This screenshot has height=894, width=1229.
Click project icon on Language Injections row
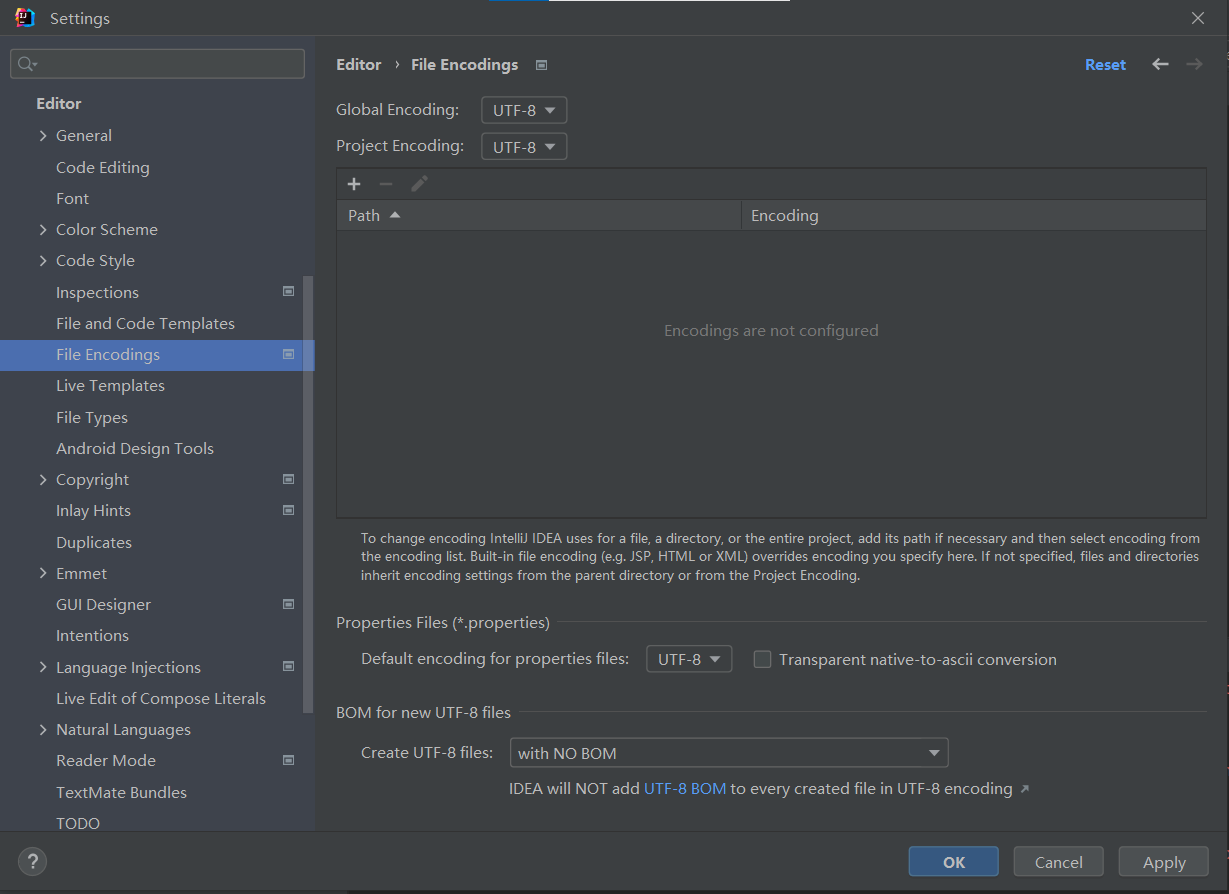[288, 667]
